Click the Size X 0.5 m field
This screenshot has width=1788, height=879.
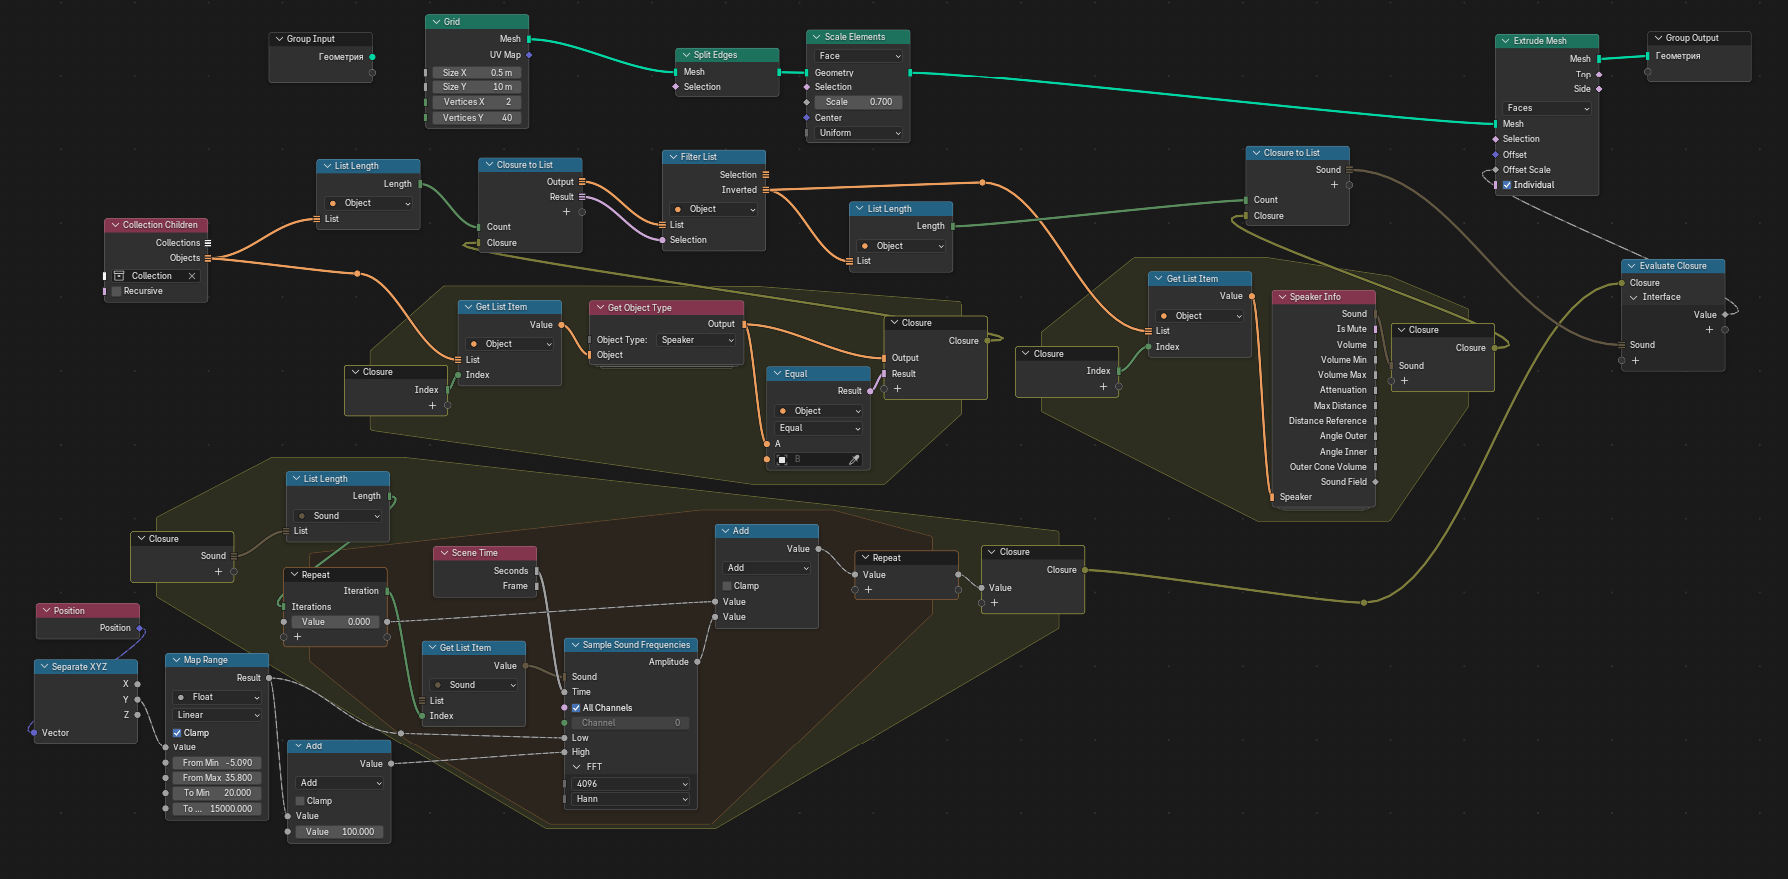[477, 73]
